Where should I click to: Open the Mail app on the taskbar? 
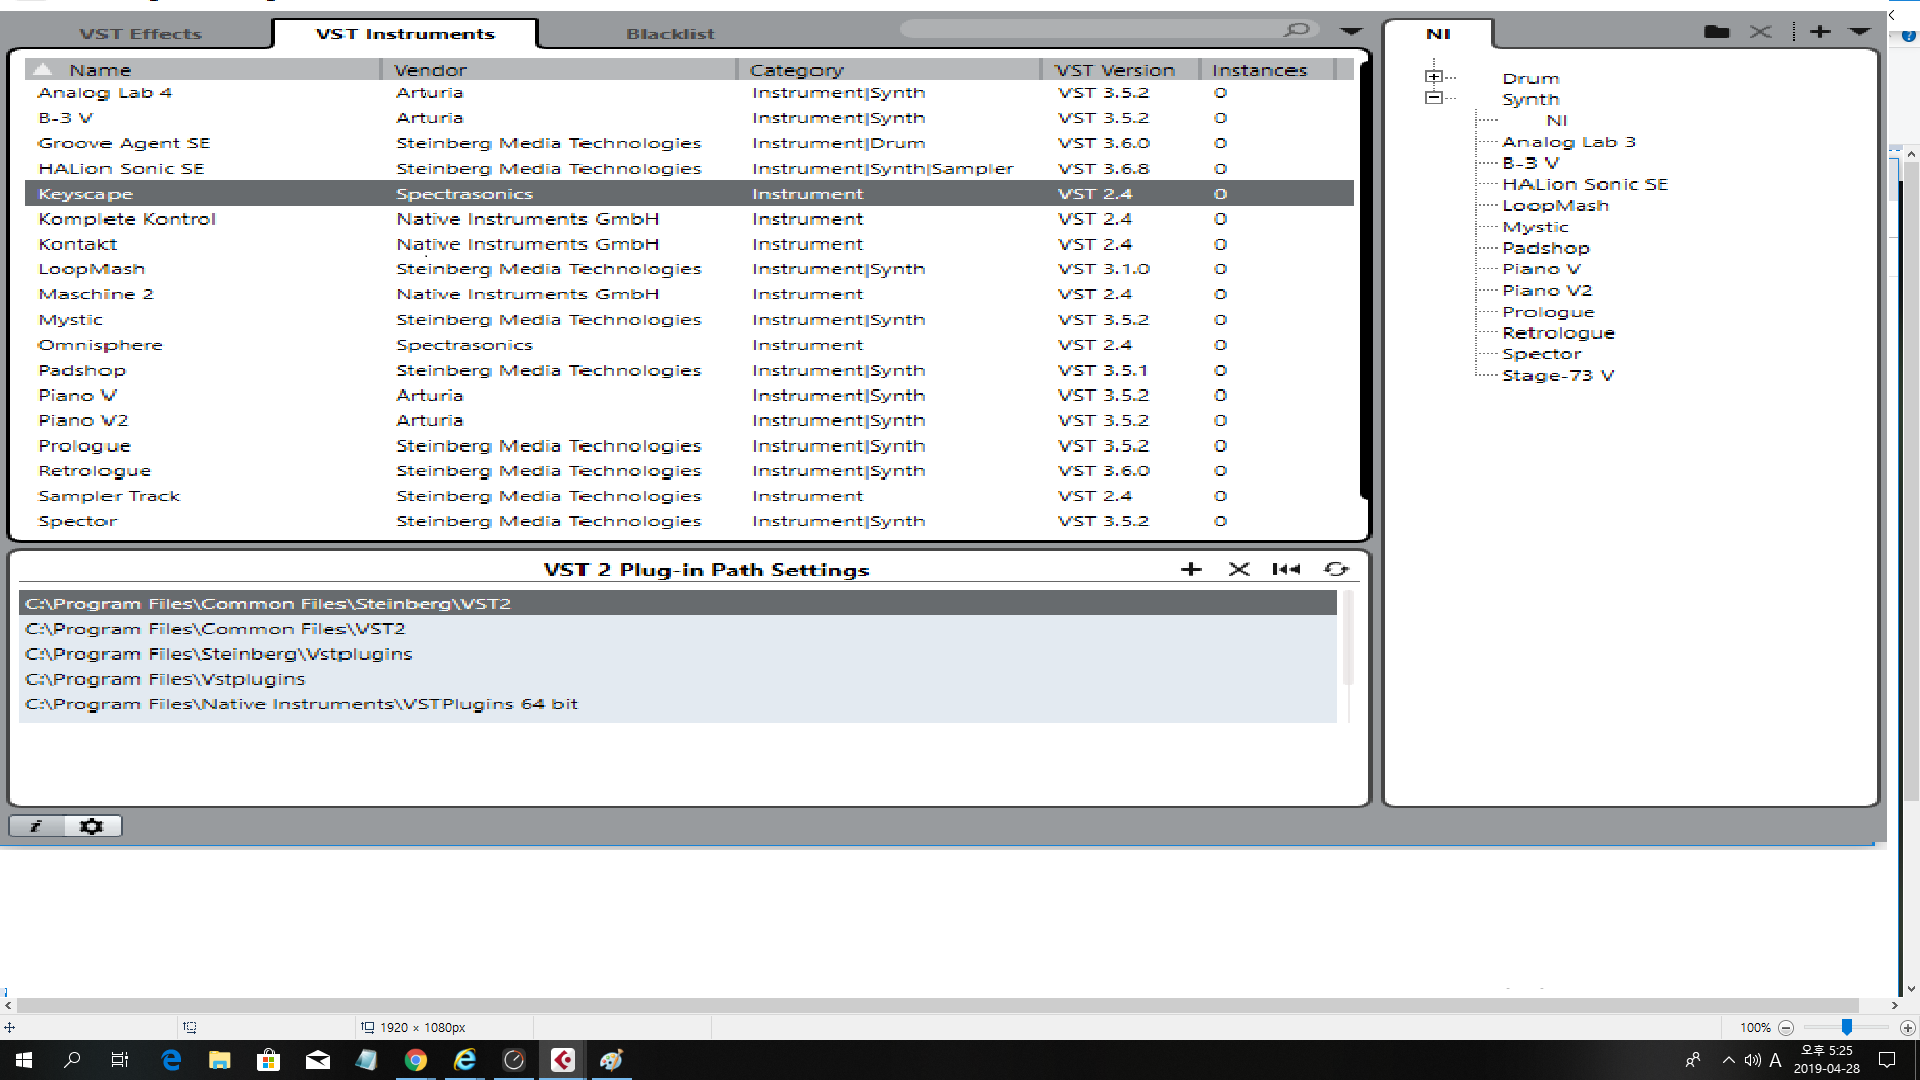pyautogui.click(x=318, y=1060)
